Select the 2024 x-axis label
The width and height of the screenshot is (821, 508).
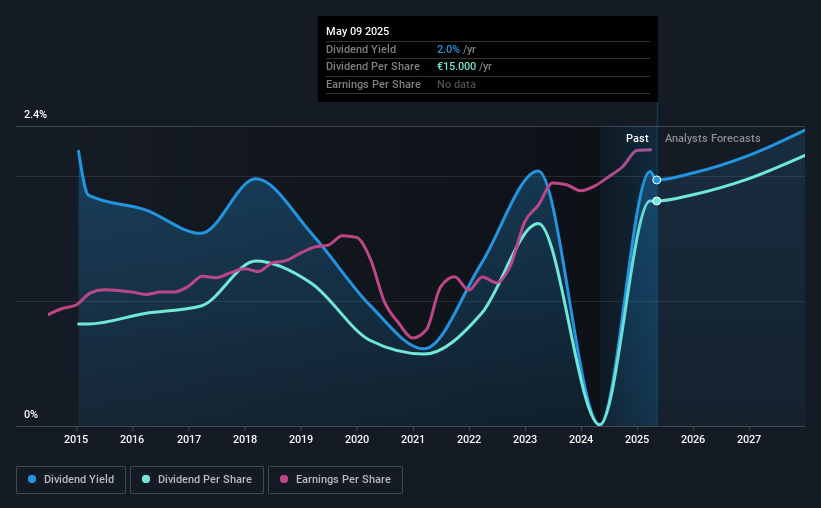581,439
